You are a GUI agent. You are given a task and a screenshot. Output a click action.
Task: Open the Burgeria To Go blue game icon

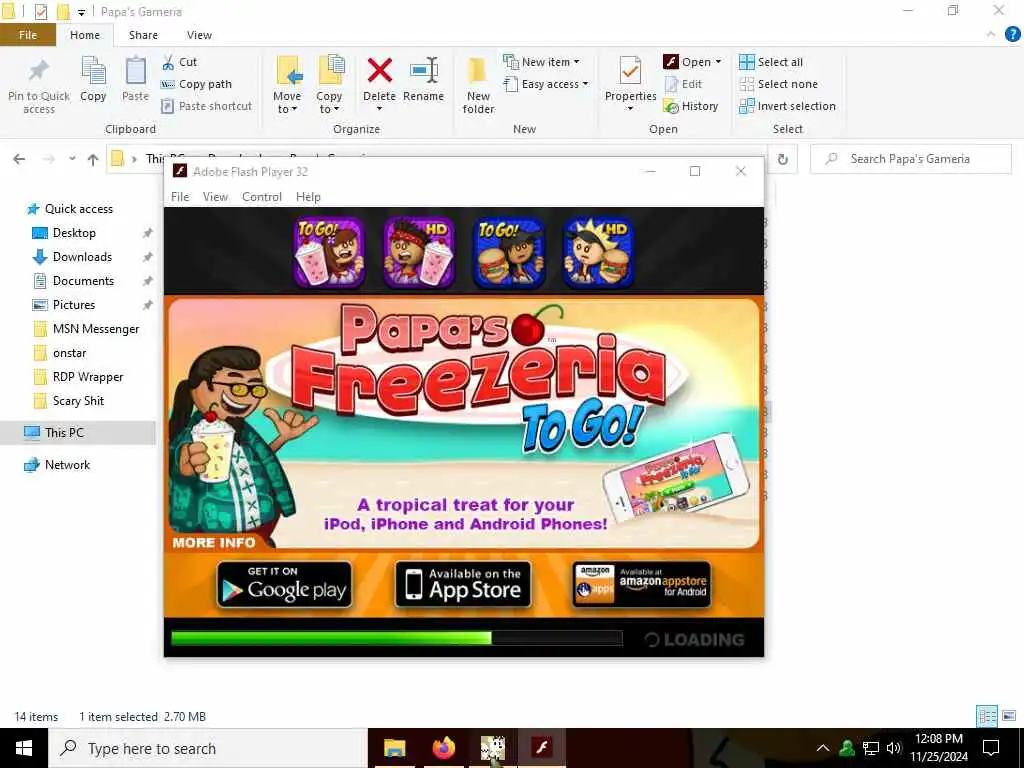509,252
